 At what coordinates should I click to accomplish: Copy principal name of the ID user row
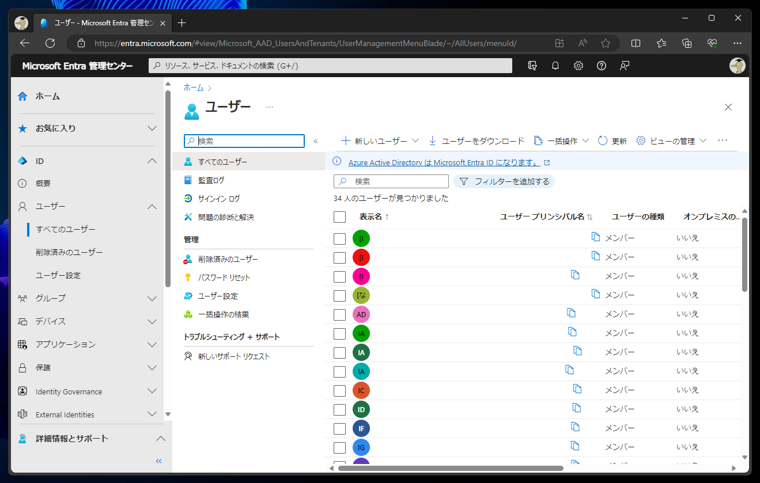576,408
